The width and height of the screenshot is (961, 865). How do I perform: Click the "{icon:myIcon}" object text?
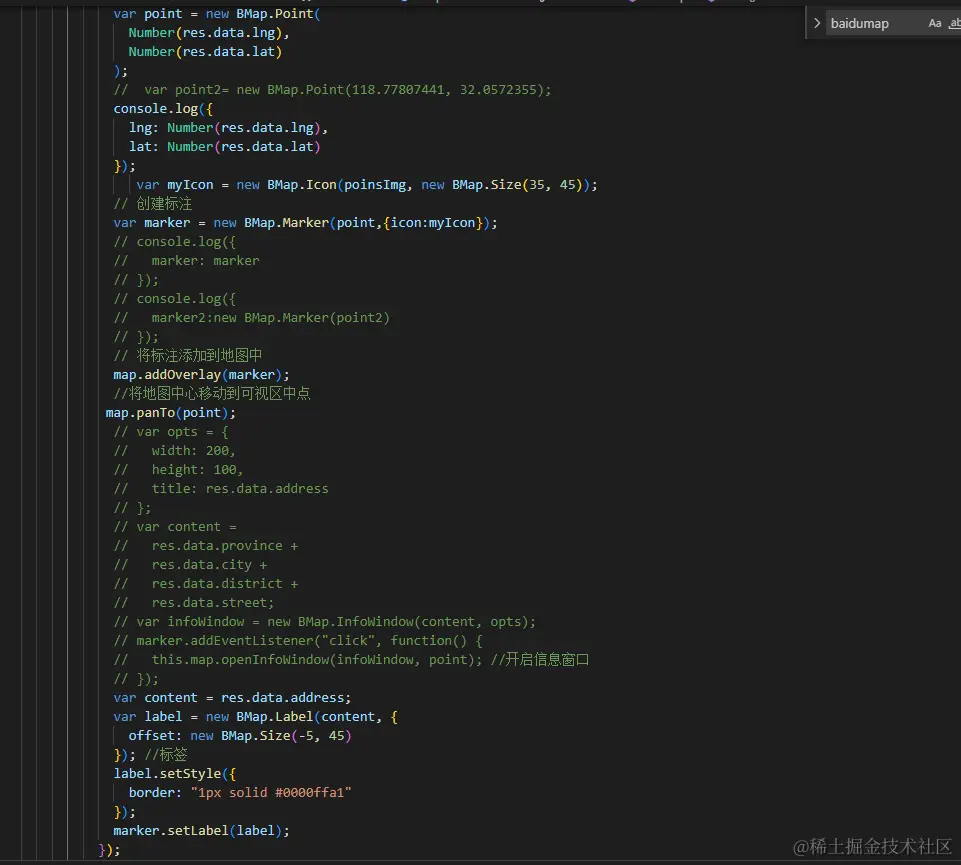coord(433,223)
